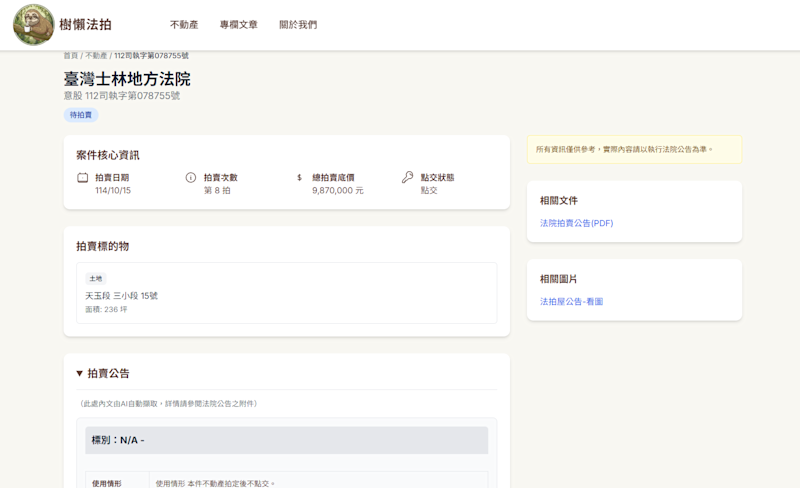Click the 待拍賣 status badge
Screen dimensions: 800x488
[x=81, y=115]
